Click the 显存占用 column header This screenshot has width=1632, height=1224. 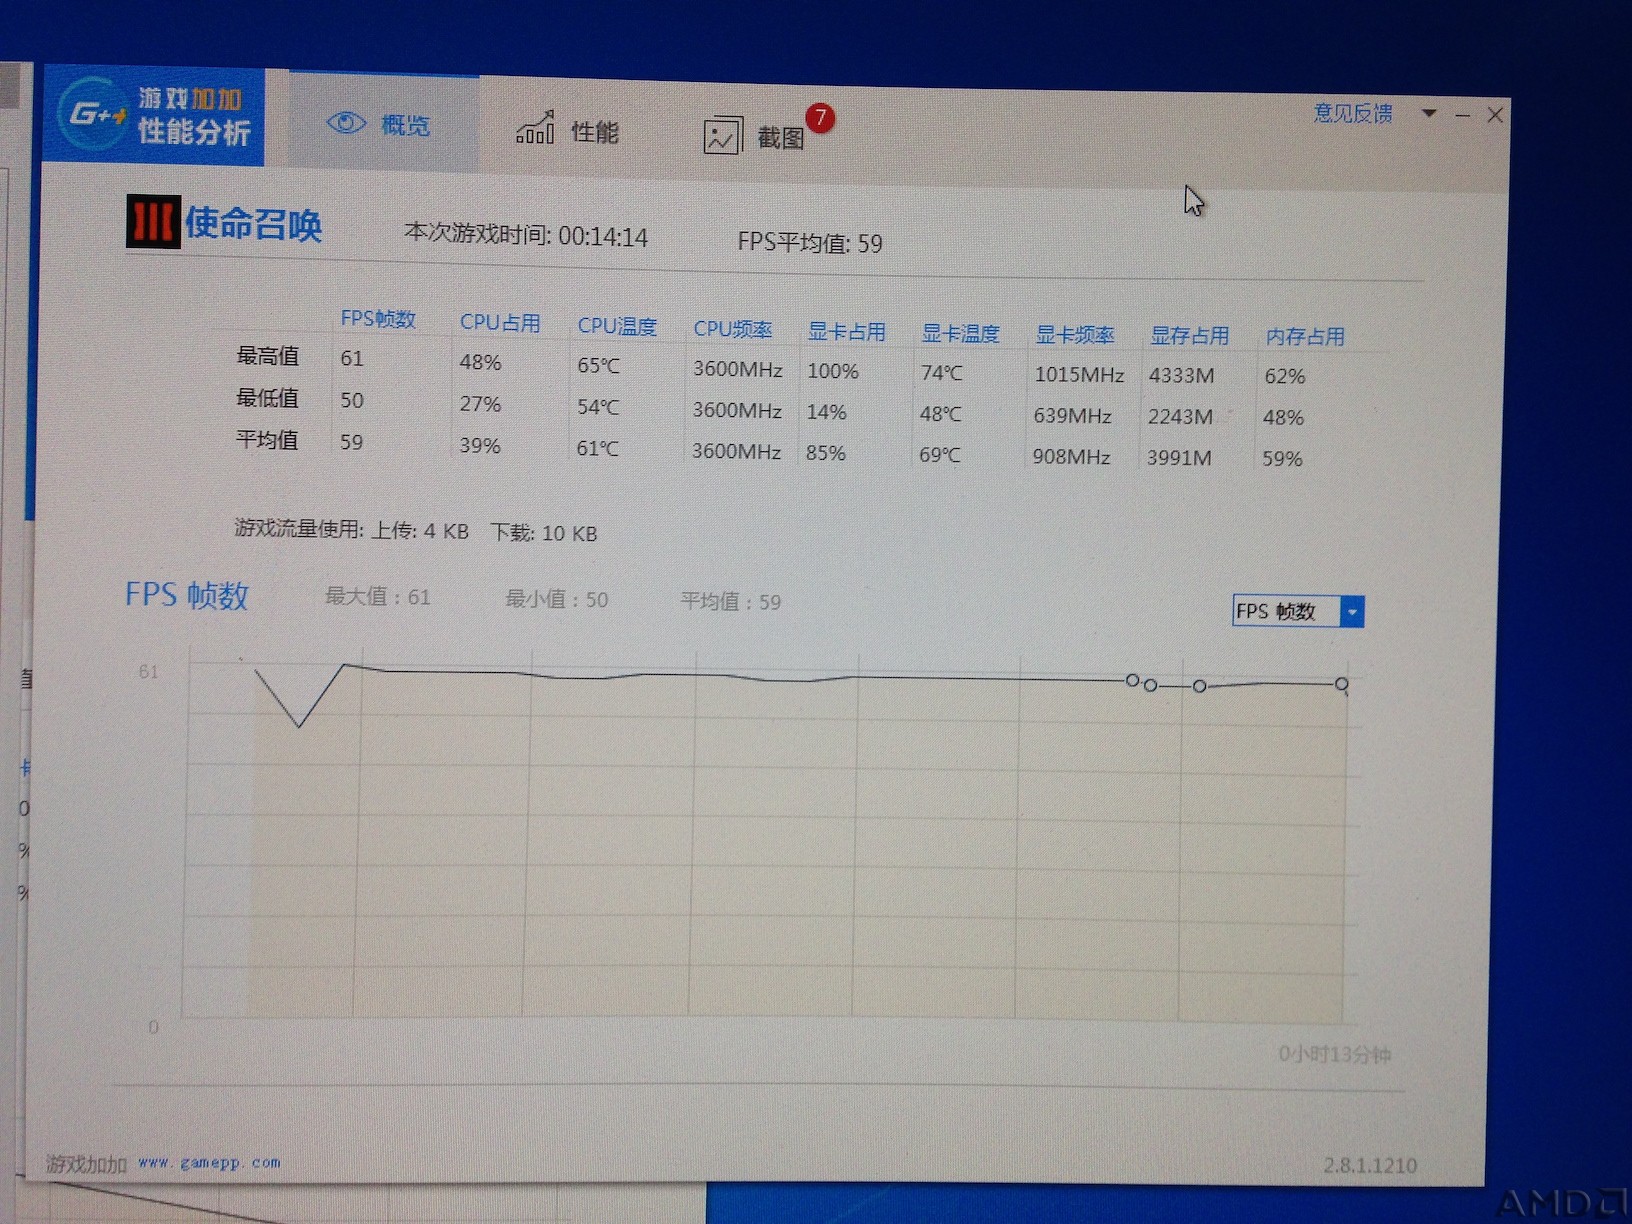1189,336
